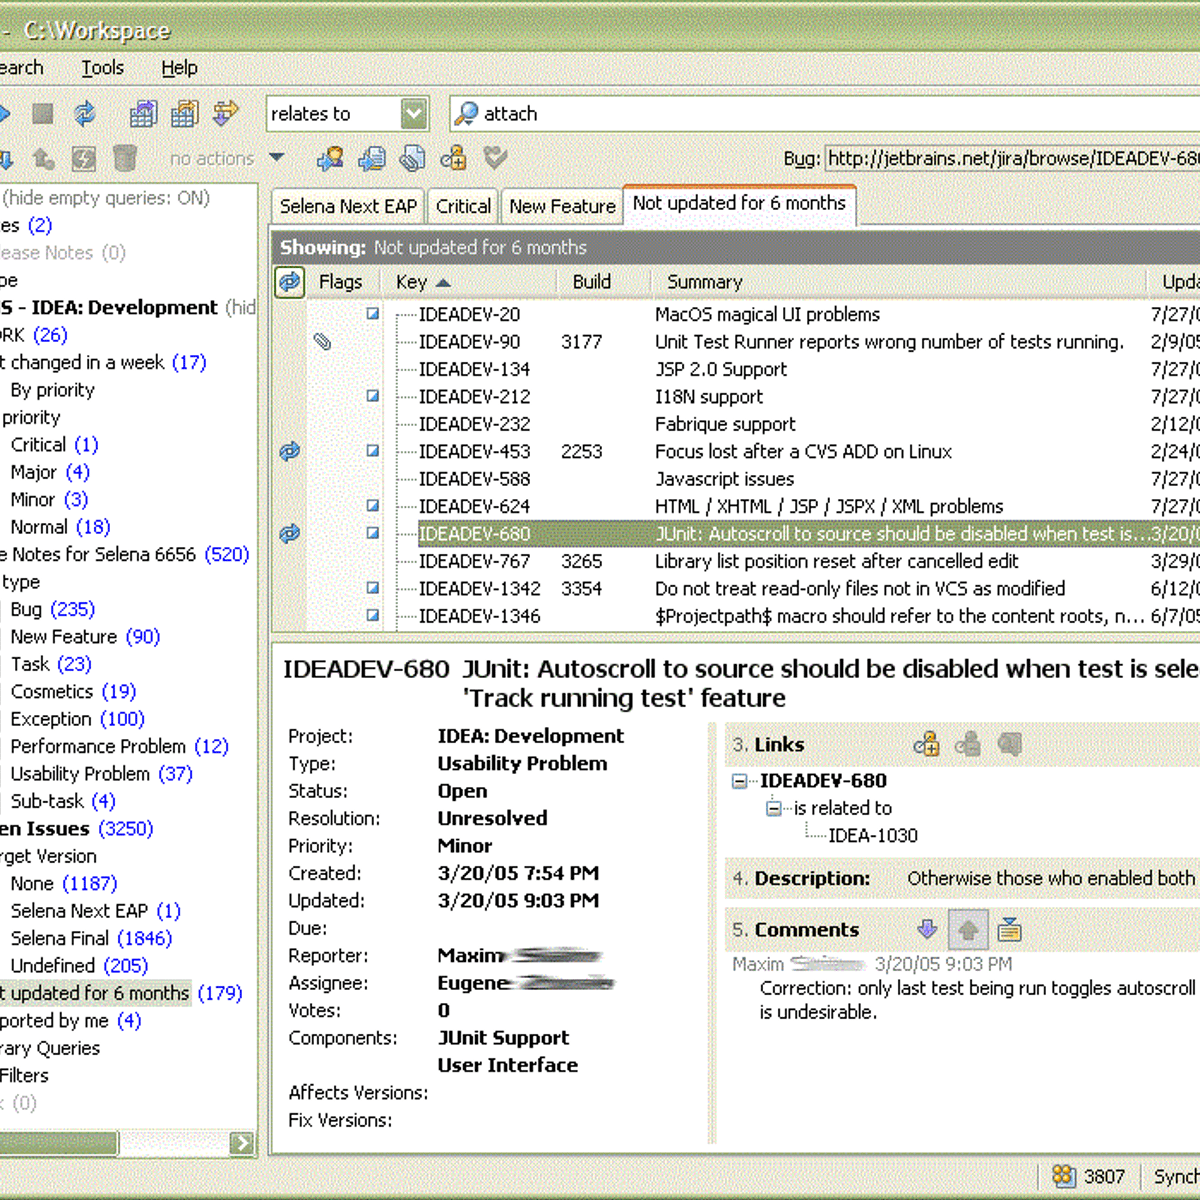1200x1200 pixels.
Task: Toggle the flag box on IDEADEV-624 row
Action: (373, 506)
